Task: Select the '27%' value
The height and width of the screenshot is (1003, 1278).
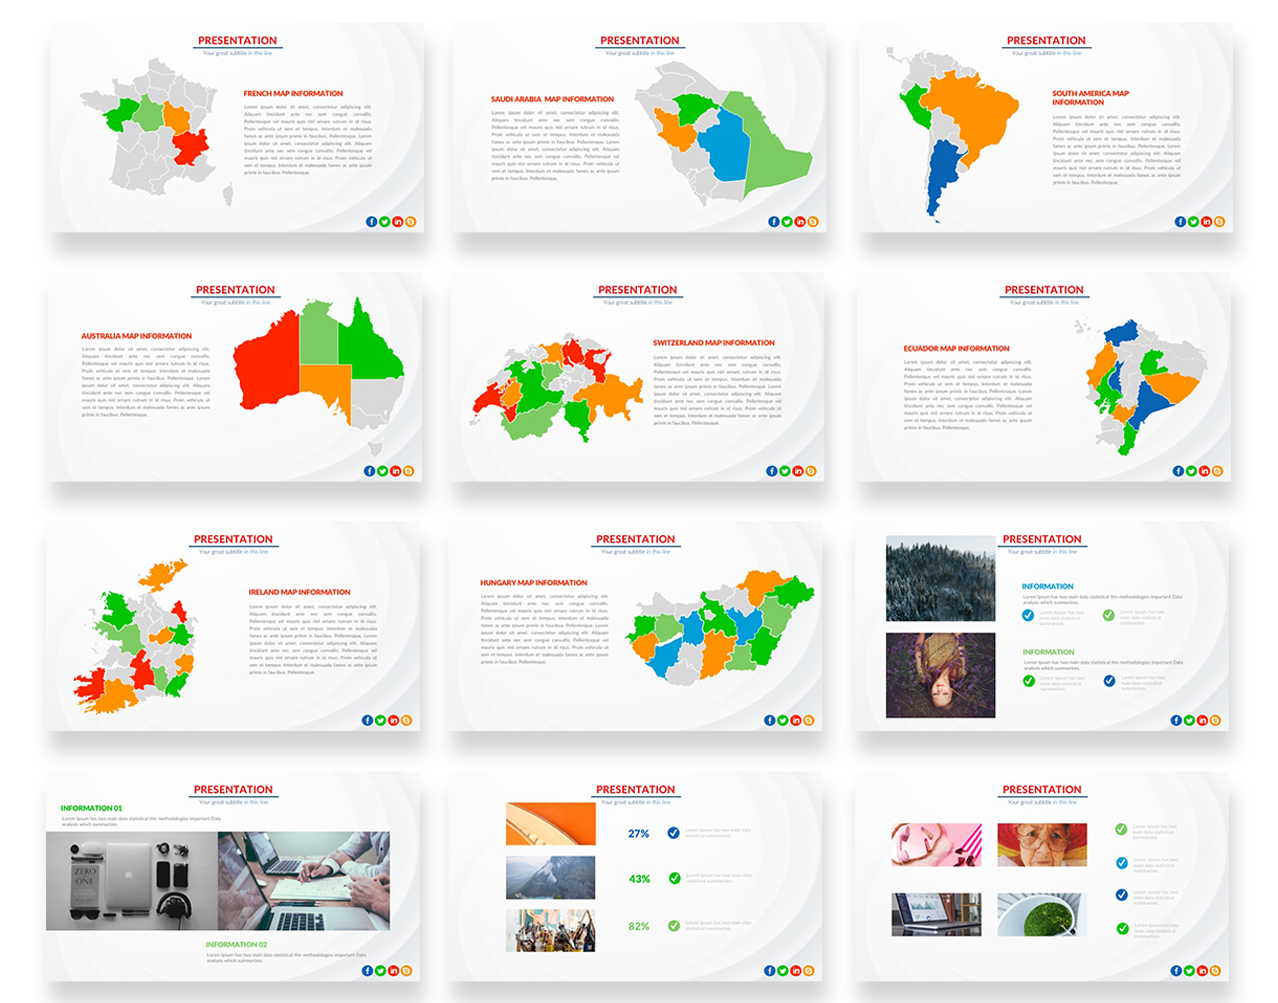Action: pyautogui.click(x=639, y=833)
